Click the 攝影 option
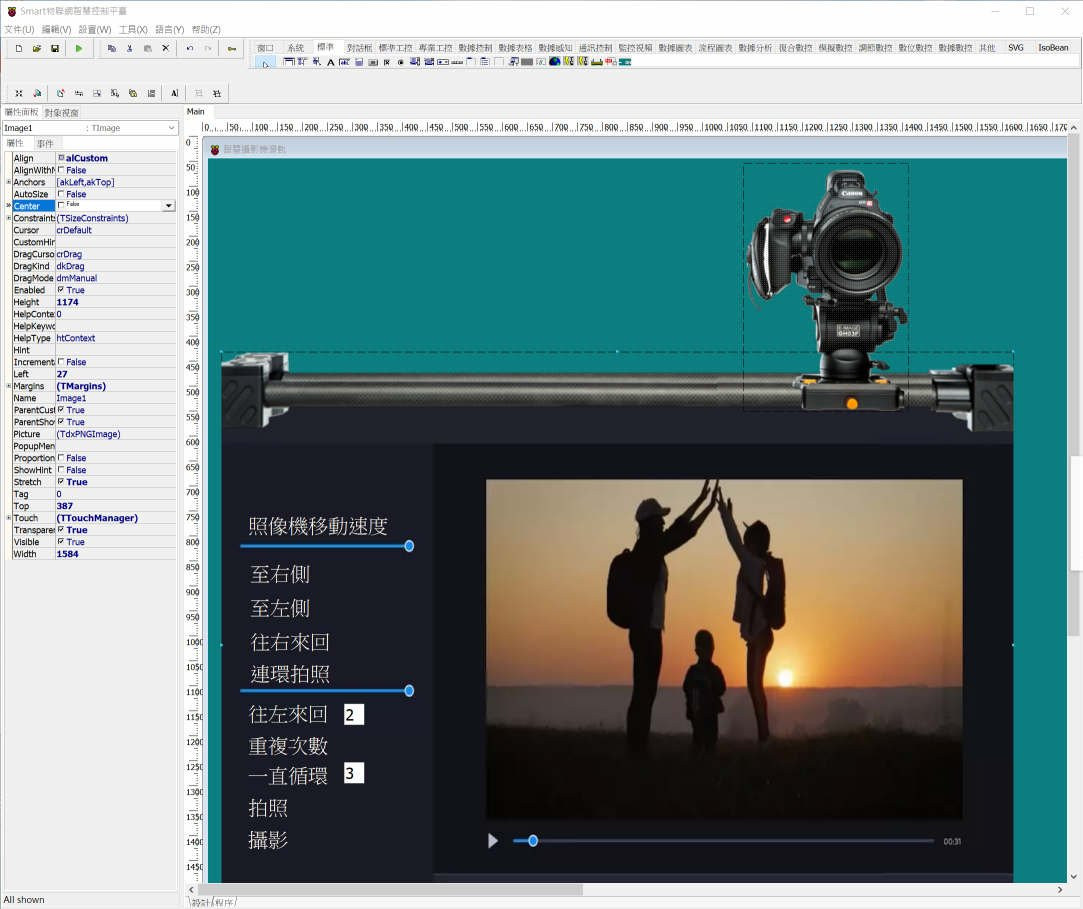The width and height of the screenshot is (1083, 909). (268, 840)
